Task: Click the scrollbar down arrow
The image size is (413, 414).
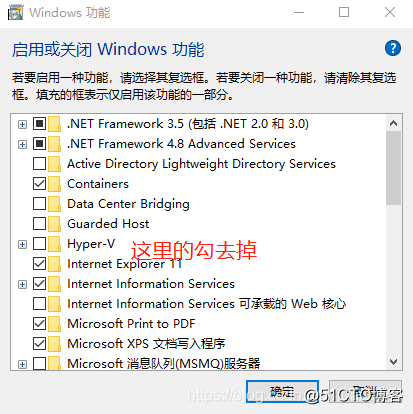Action: [x=393, y=362]
